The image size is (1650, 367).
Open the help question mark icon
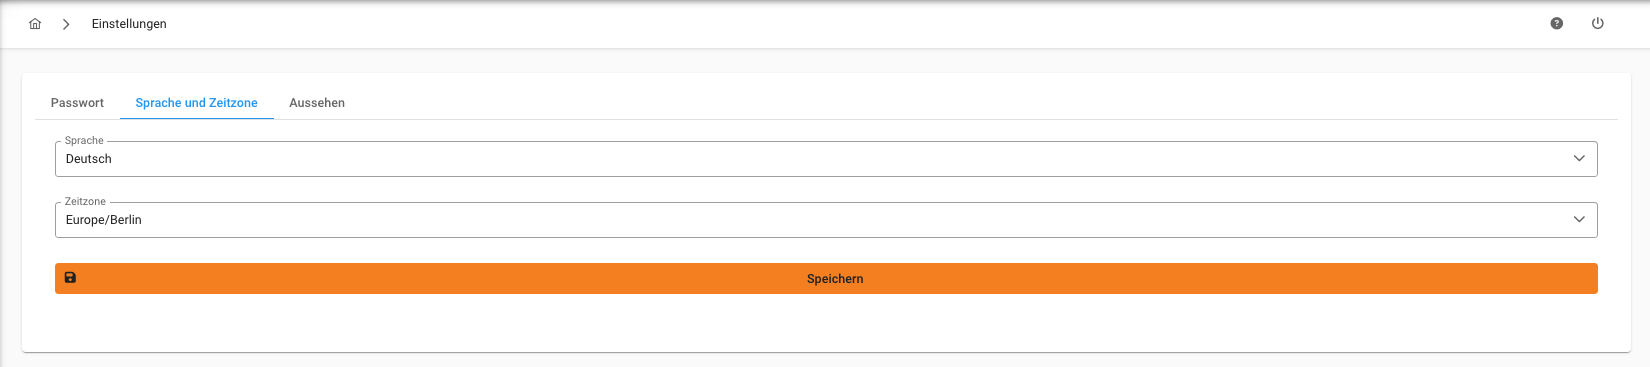click(x=1557, y=24)
